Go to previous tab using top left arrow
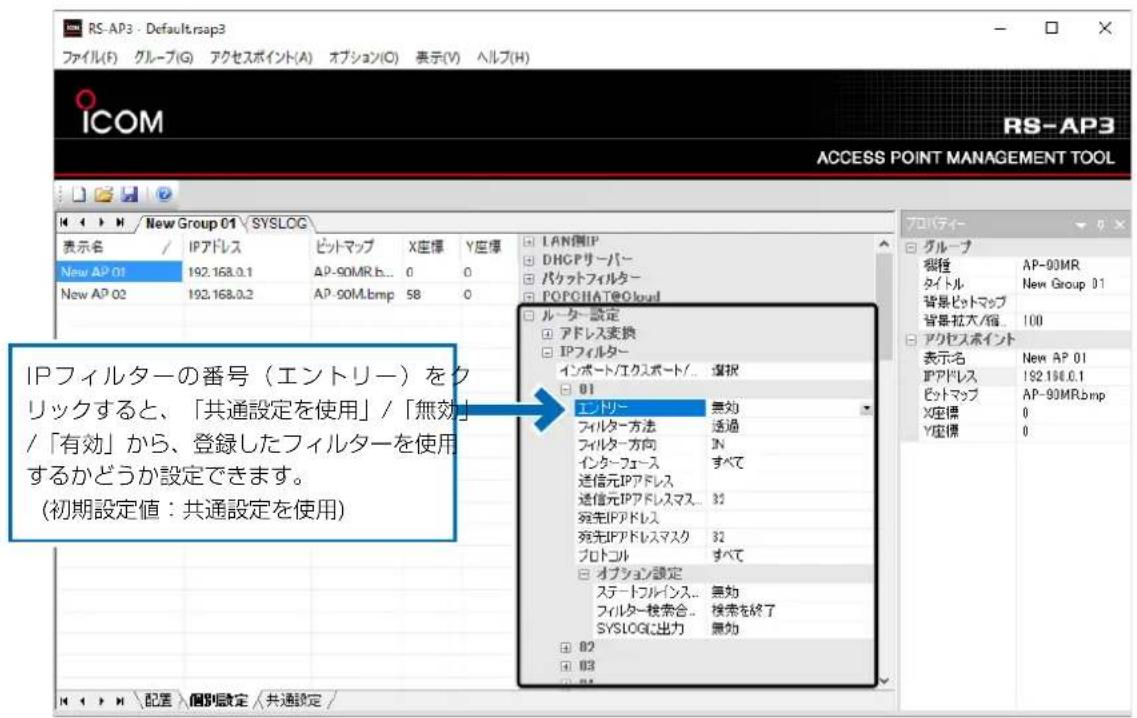1137x718 pixels. [83, 223]
